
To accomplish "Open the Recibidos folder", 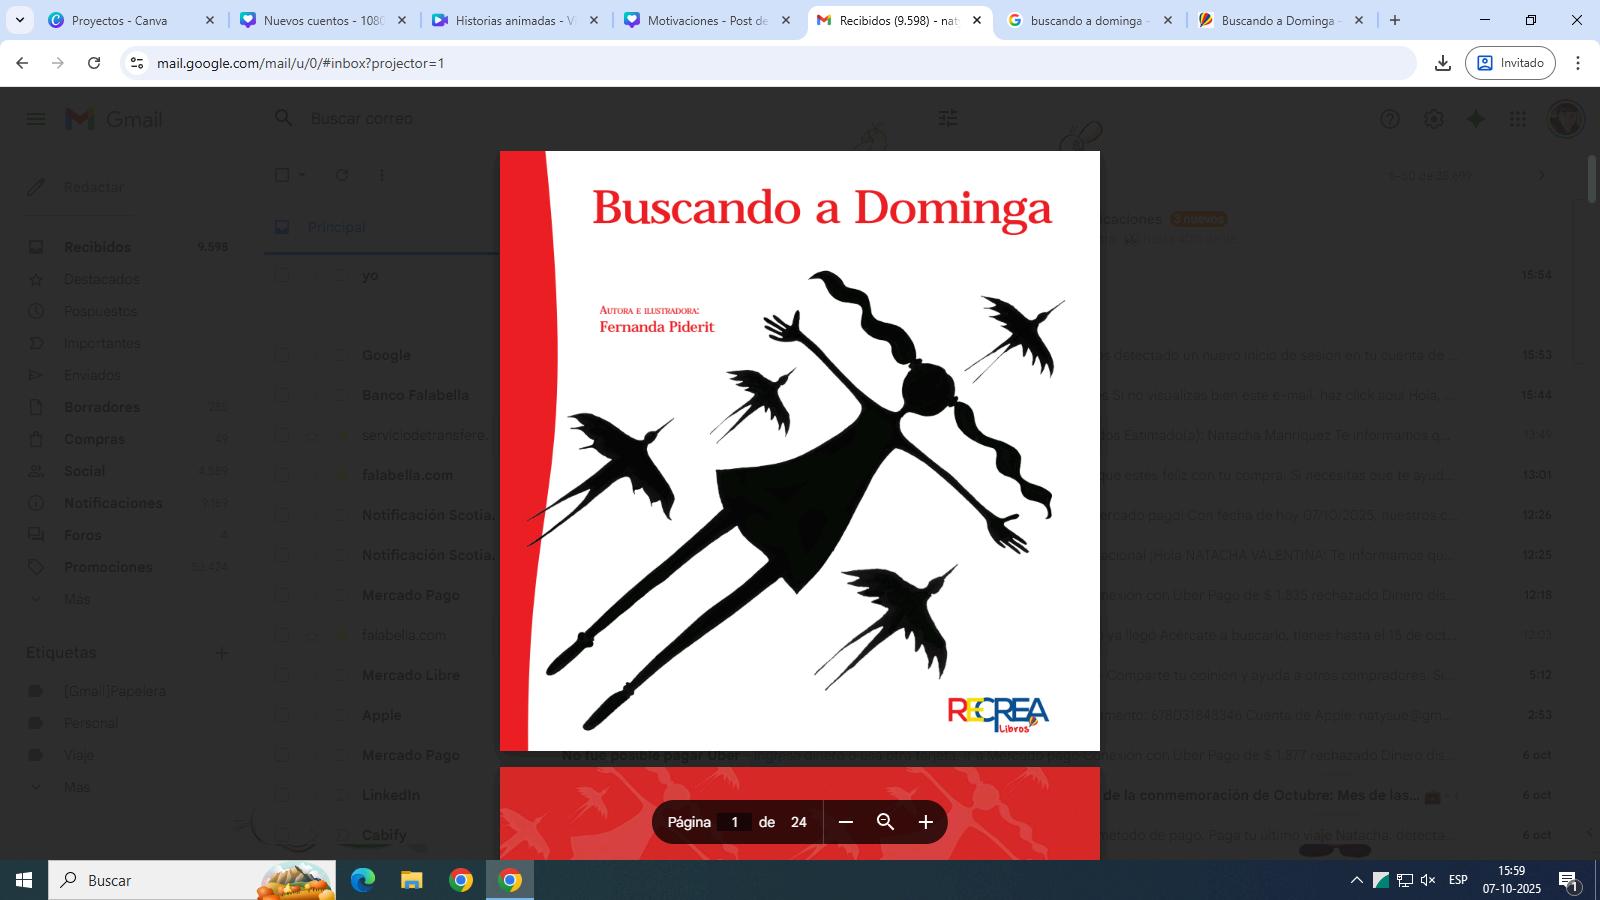I will (97, 247).
